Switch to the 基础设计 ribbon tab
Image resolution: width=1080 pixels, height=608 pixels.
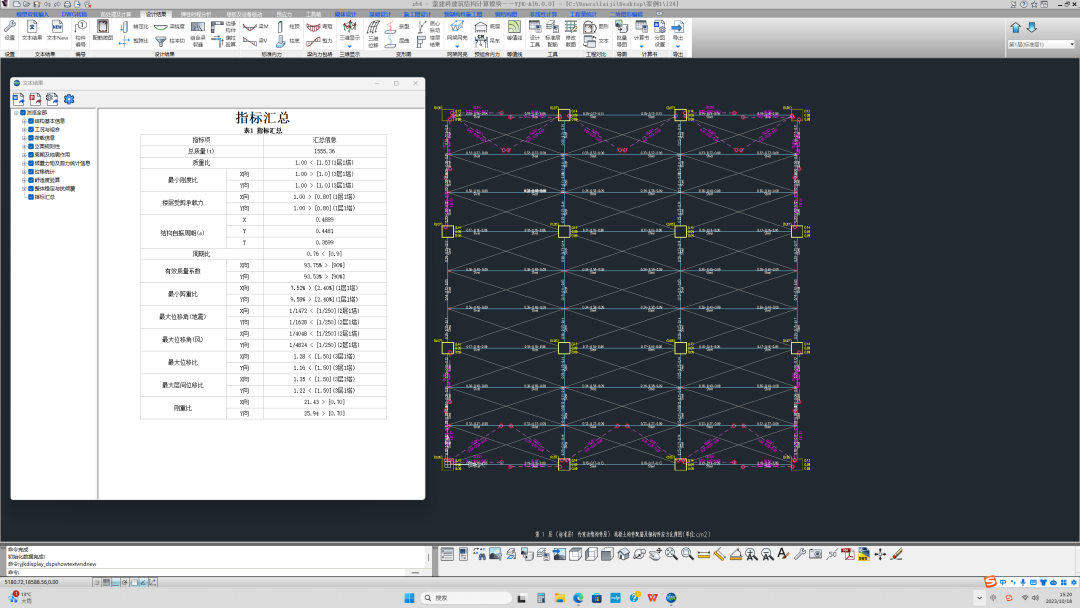[380, 14]
